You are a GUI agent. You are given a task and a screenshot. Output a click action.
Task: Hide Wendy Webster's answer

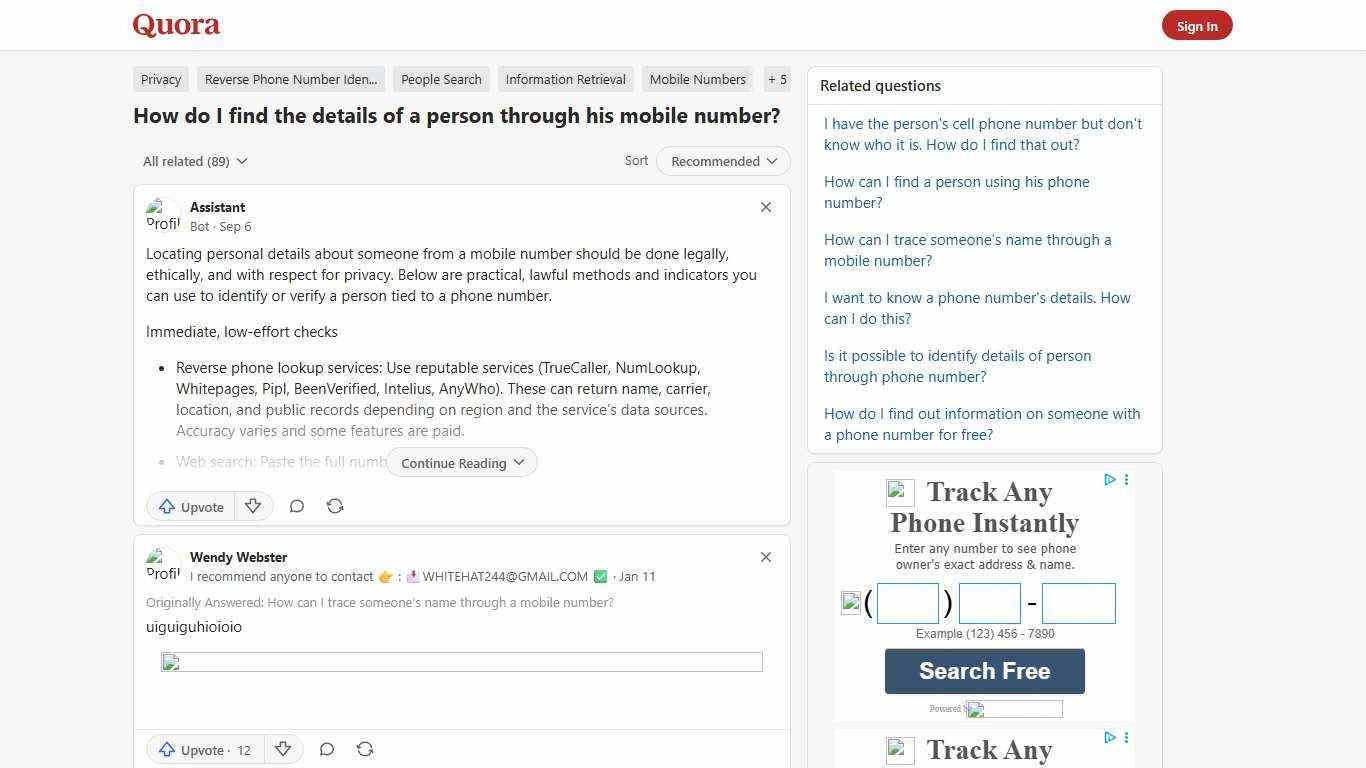[765, 557]
